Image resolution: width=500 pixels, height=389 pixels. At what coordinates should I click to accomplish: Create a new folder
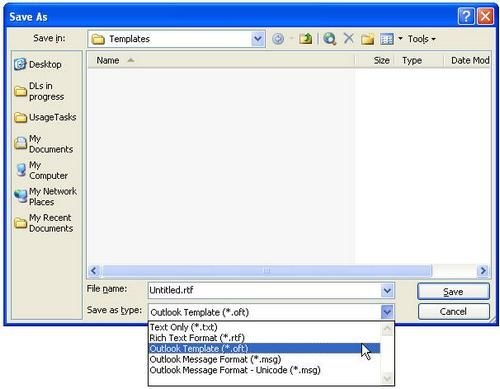coord(367,39)
